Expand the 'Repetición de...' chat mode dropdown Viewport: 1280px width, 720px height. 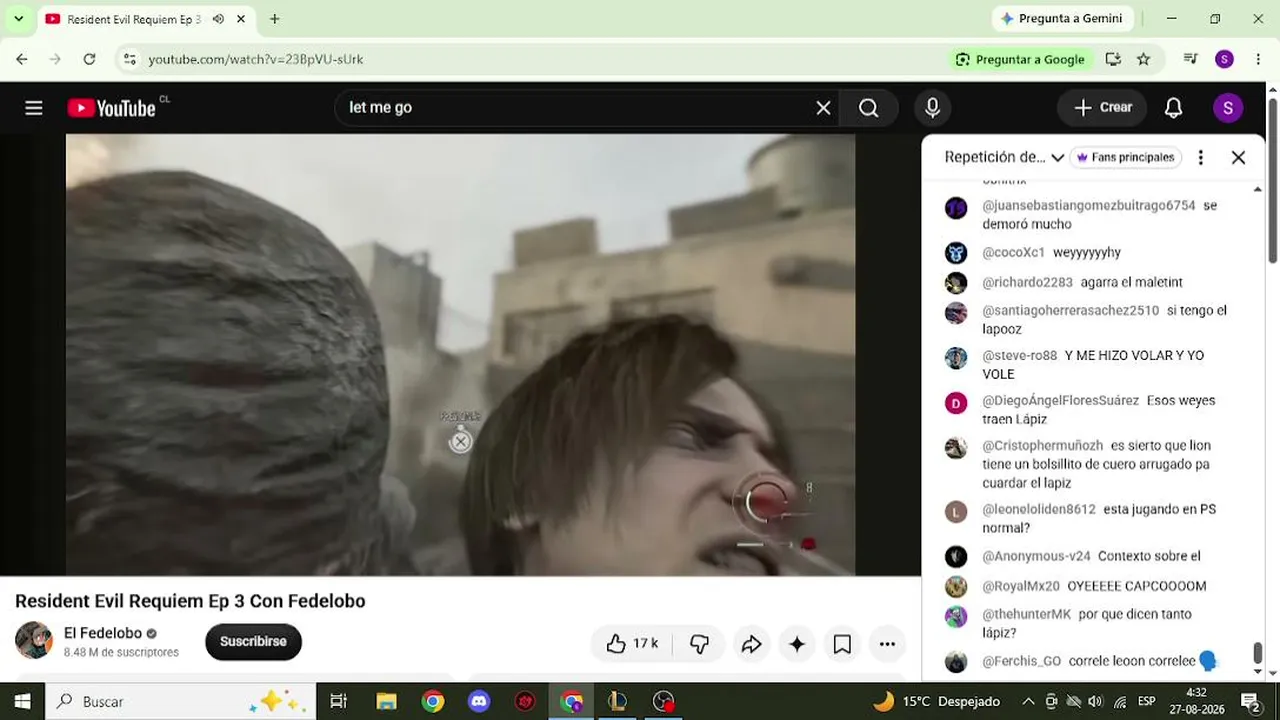(1004, 157)
